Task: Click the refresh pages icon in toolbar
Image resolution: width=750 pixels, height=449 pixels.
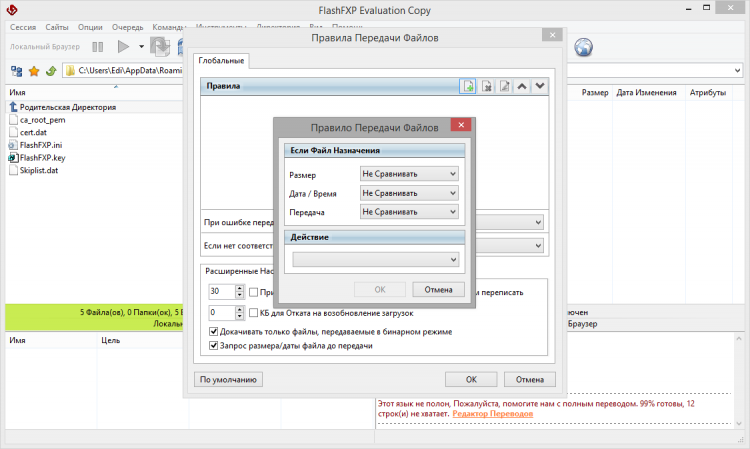Action: 160,46
